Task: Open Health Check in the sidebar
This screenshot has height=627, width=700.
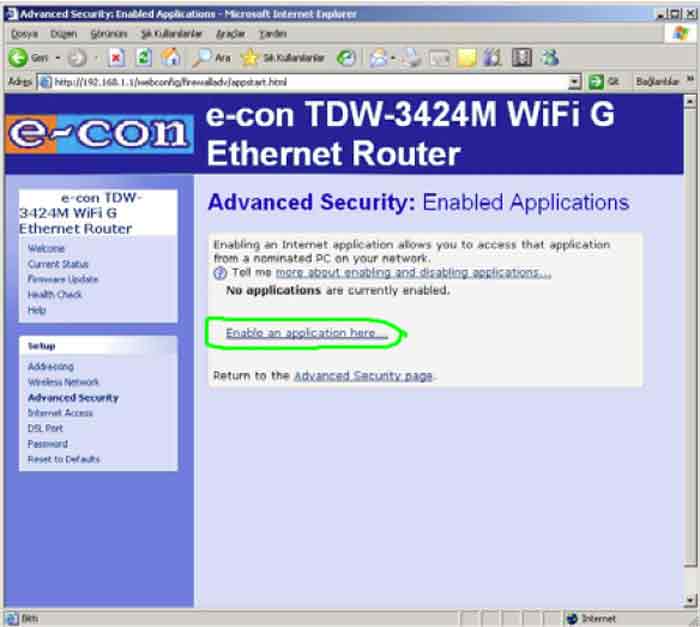Action: tap(54, 295)
